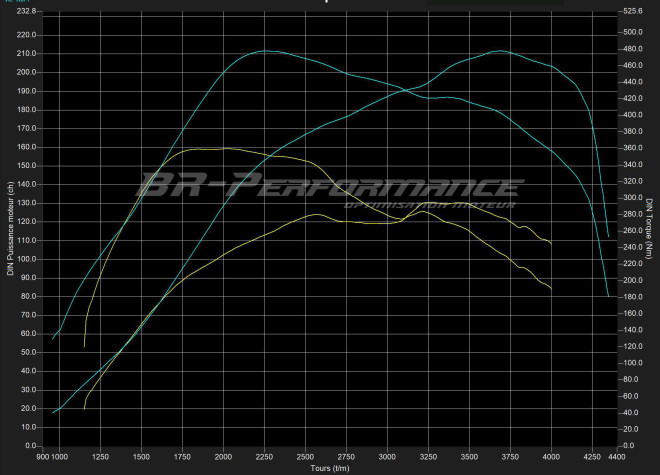
Task: Click the 232.8 maximum value on the left axis
Action: 25,12
